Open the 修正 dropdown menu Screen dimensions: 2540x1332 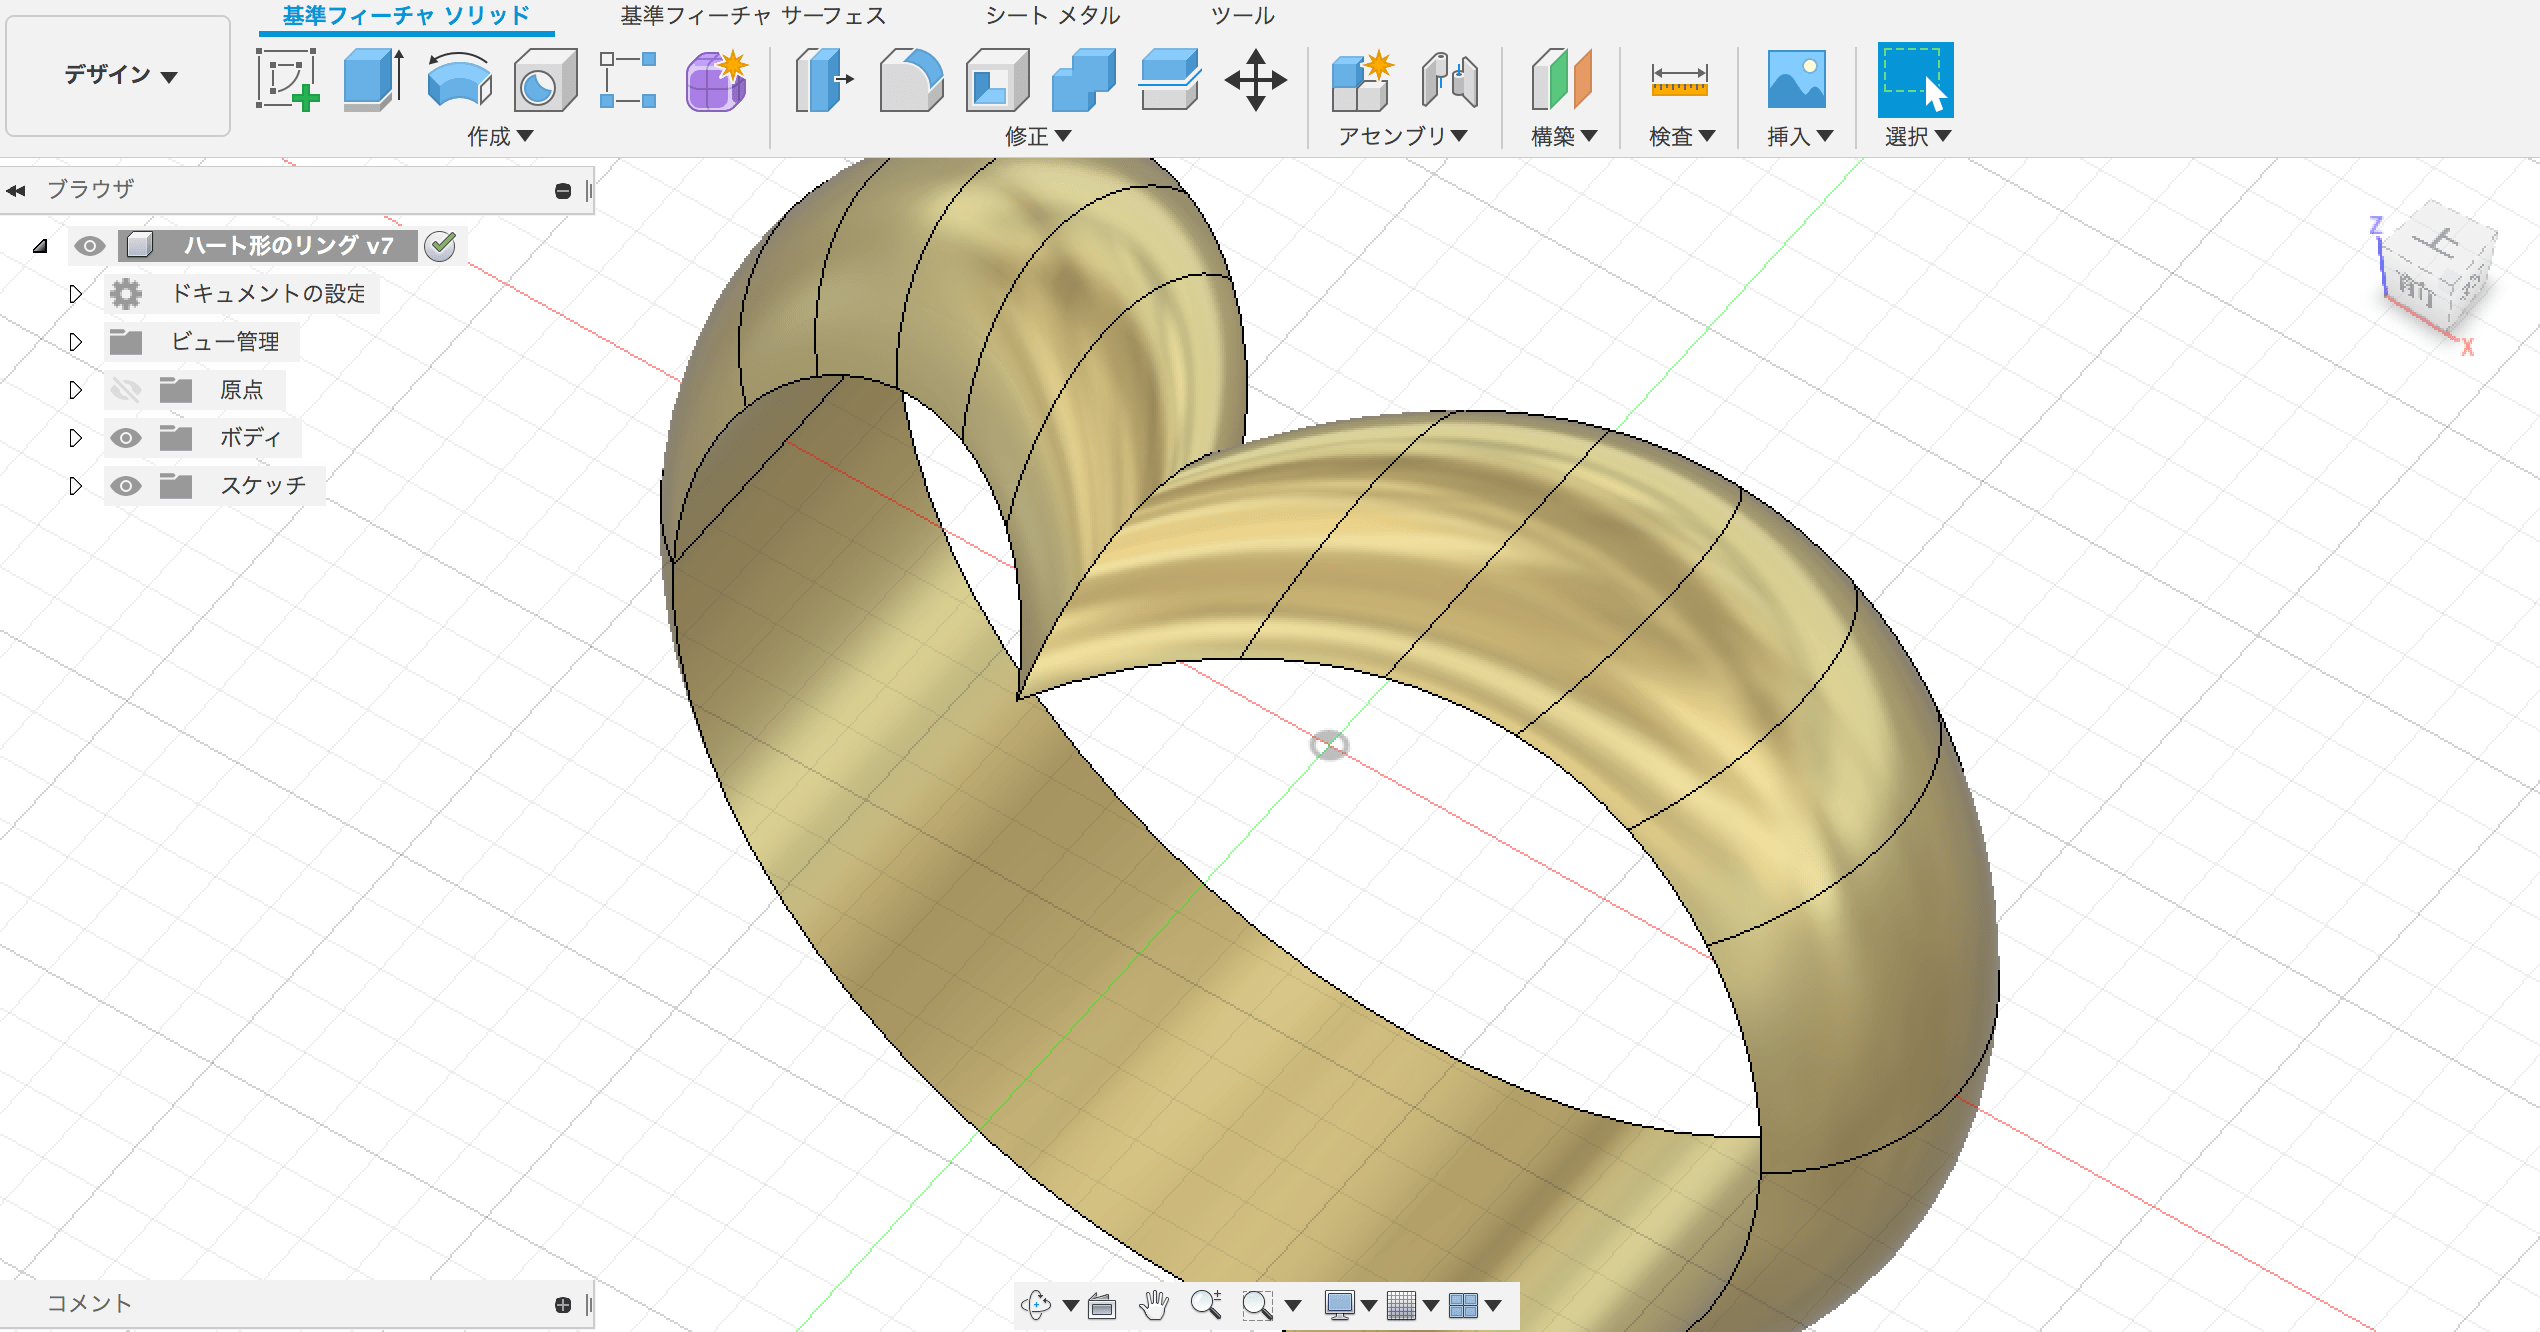coord(1038,136)
